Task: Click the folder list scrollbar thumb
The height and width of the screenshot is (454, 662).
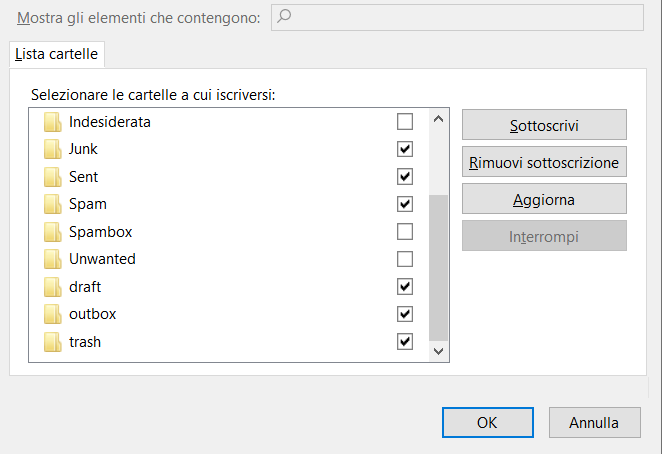Action: click(x=438, y=268)
